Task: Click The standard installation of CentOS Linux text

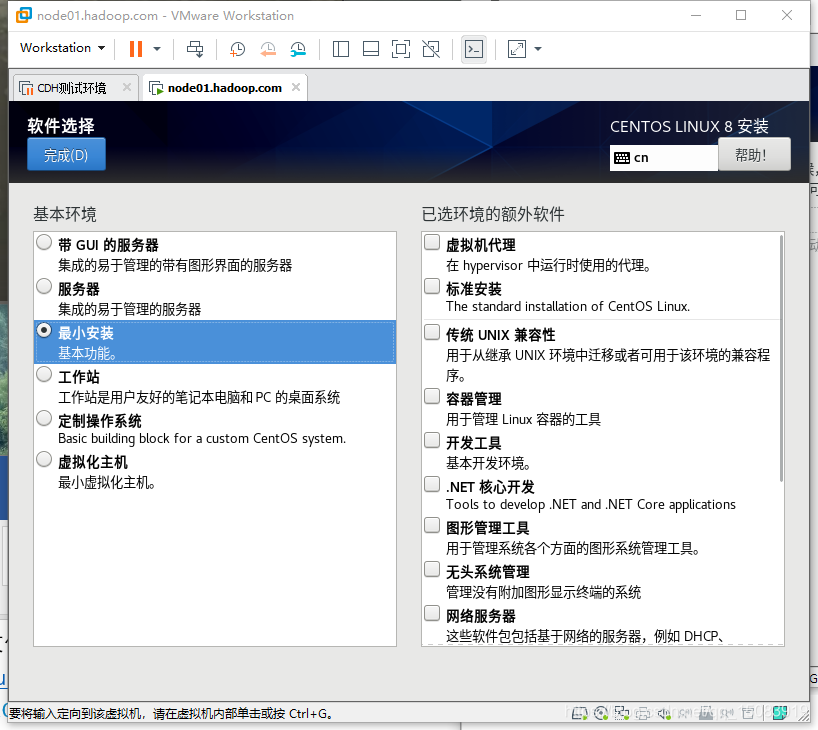Action: (568, 306)
